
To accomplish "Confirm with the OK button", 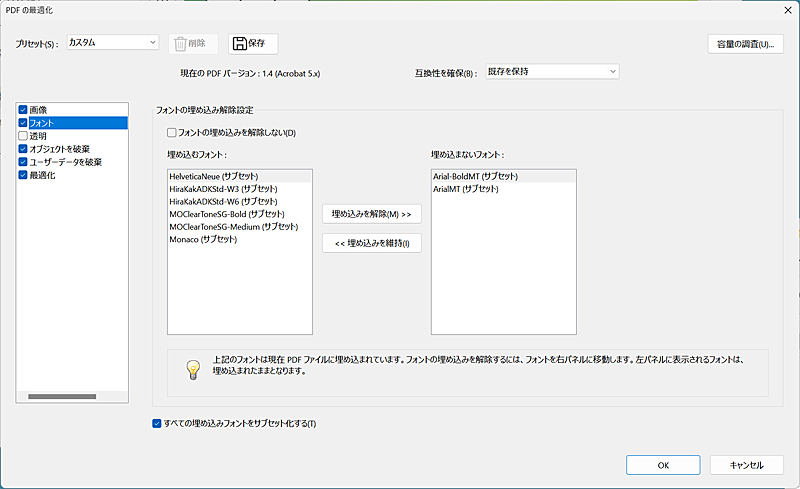I will click(x=663, y=465).
